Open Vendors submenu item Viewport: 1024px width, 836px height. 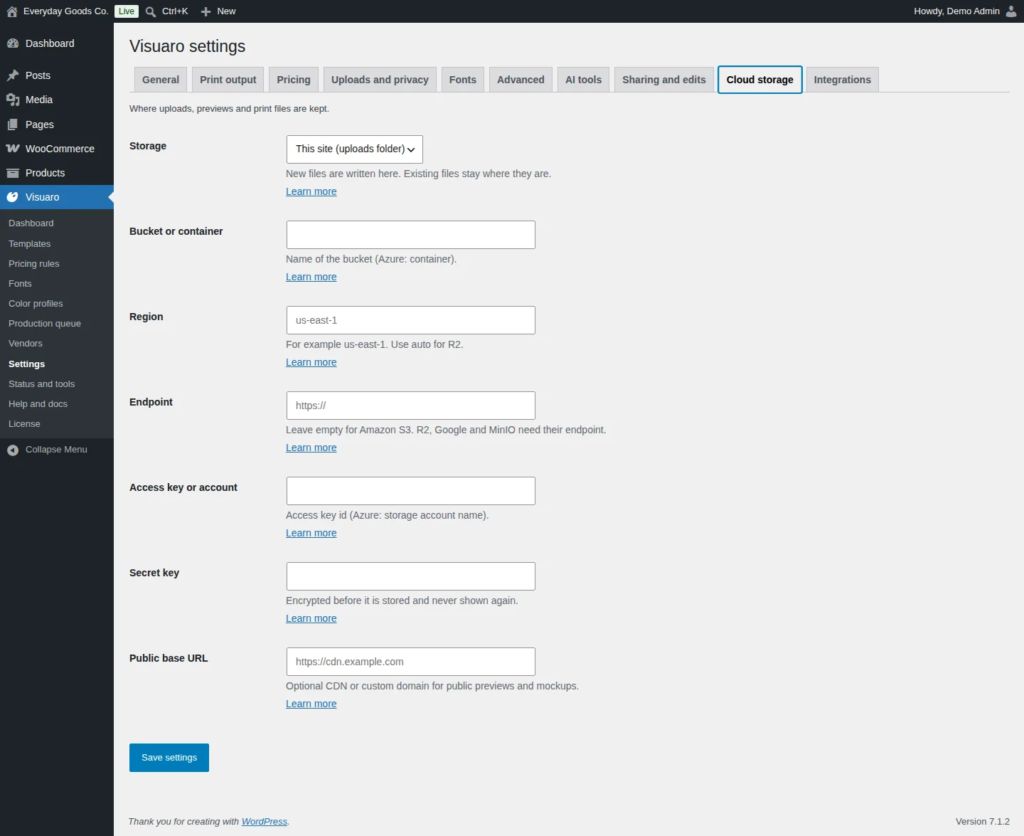point(25,344)
